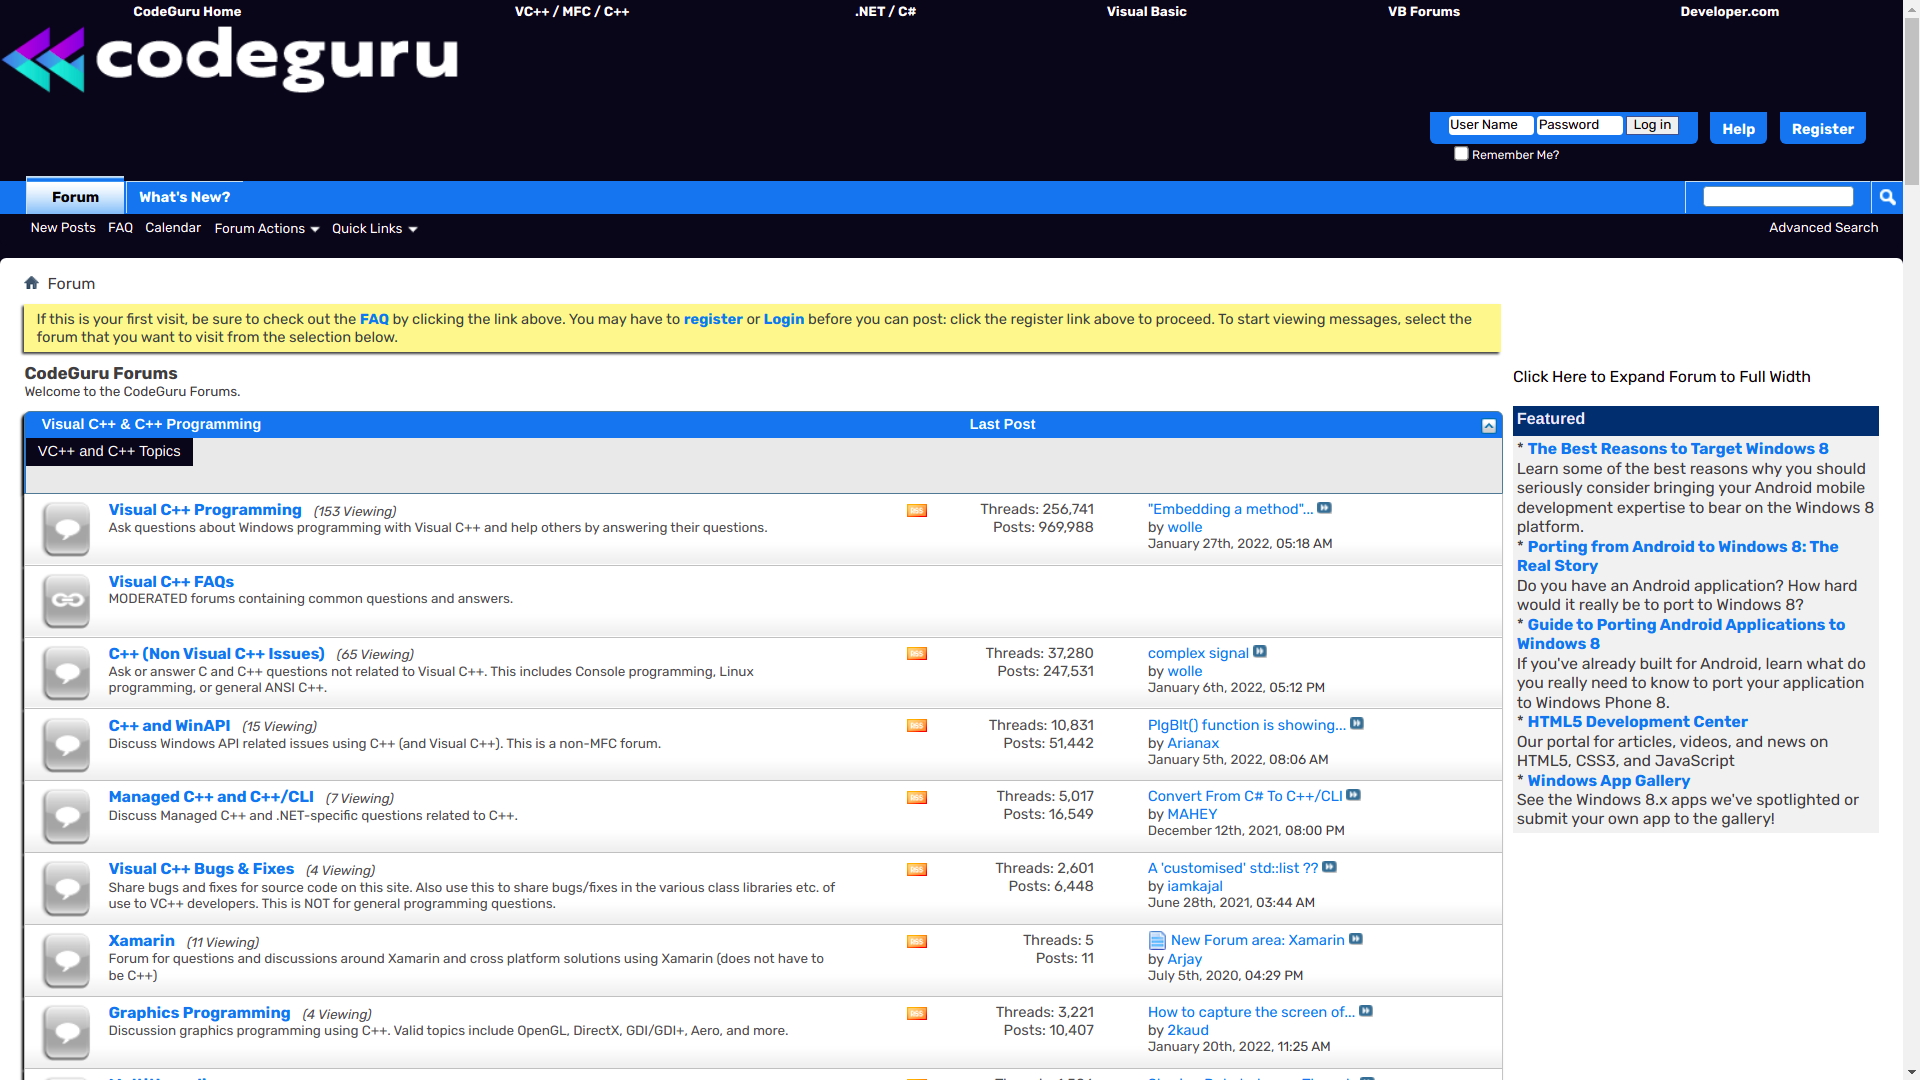The image size is (1920, 1080).
Task: Open RSS feed for Managed C++ and C++/CLI
Action: 917,798
